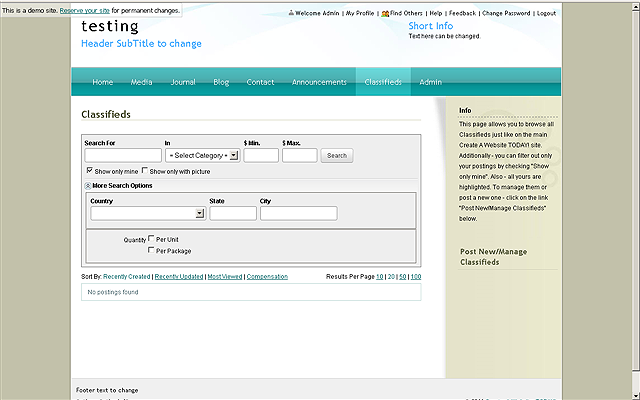Click the Welcome Admin user icon
This screenshot has height=400, width=640.
coord(291,14)
